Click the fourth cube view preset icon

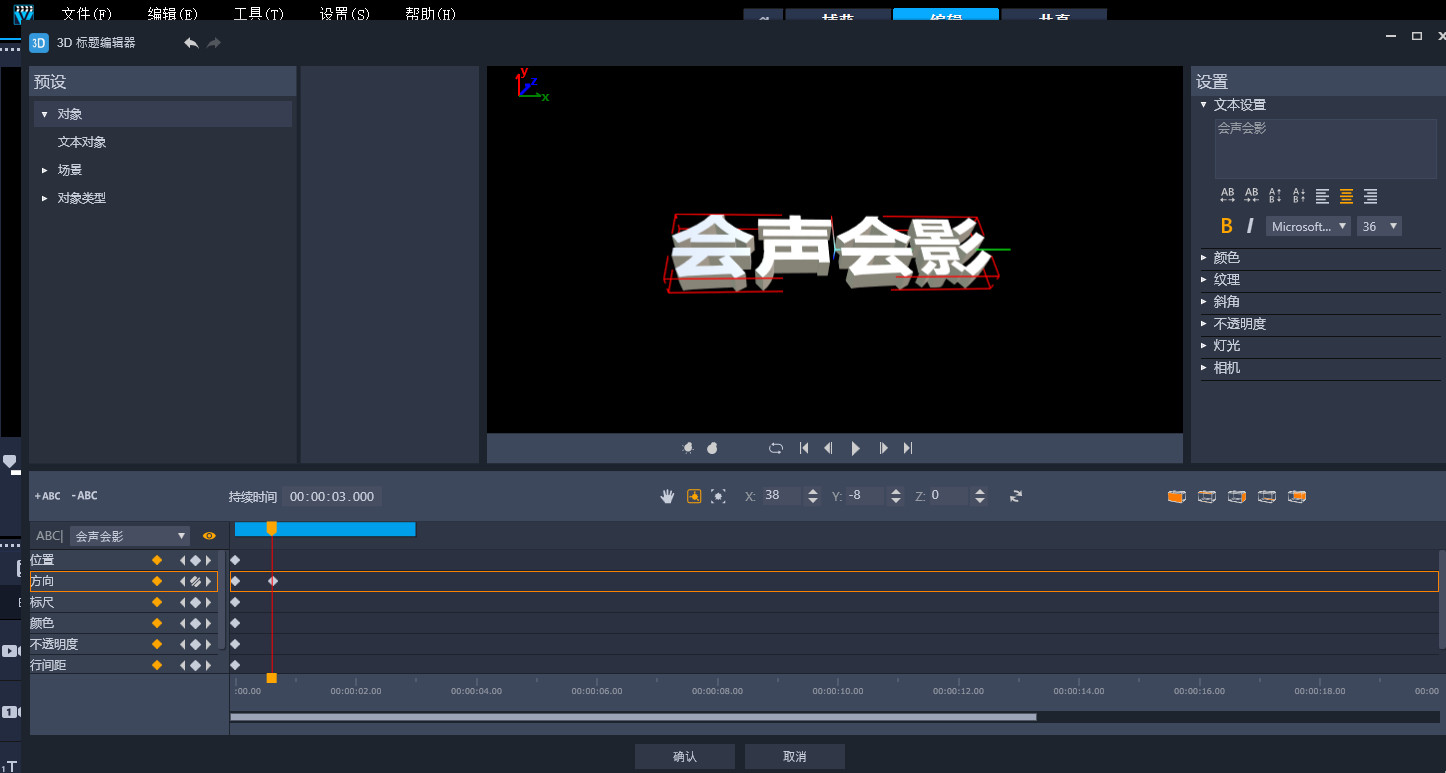(x=1267, y=496)
